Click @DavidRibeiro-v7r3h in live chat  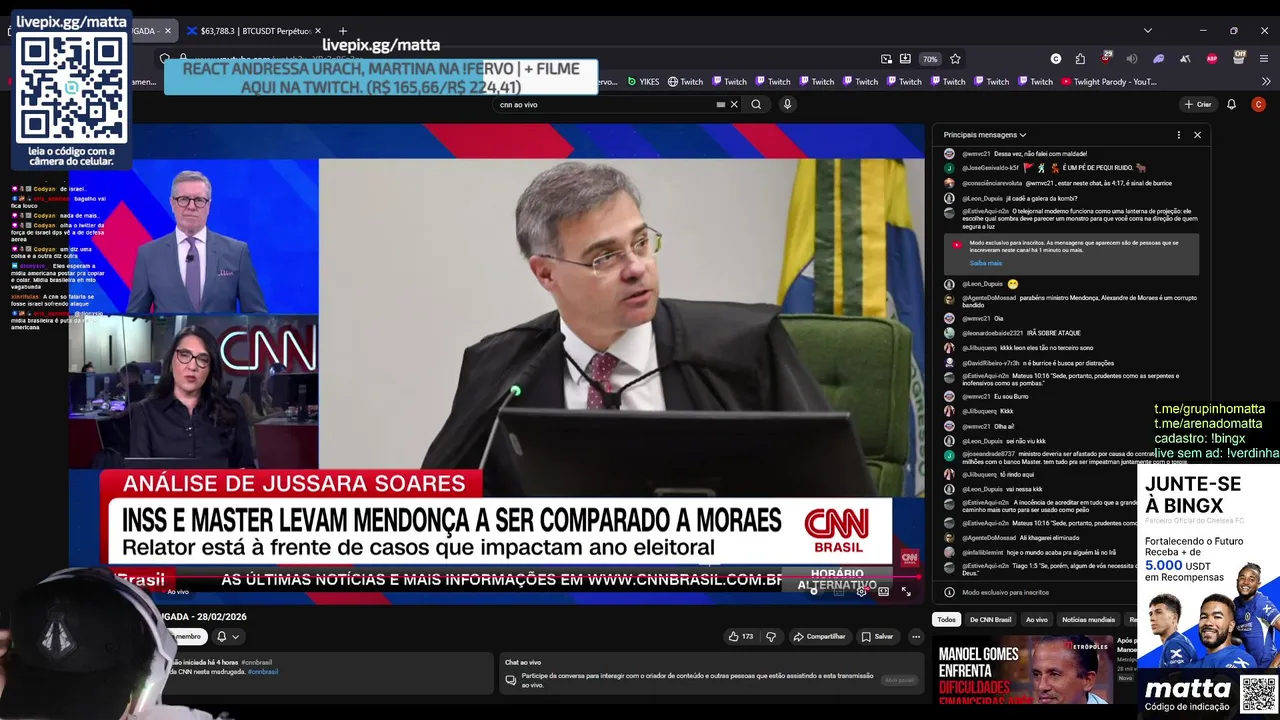tap(991, 363)
